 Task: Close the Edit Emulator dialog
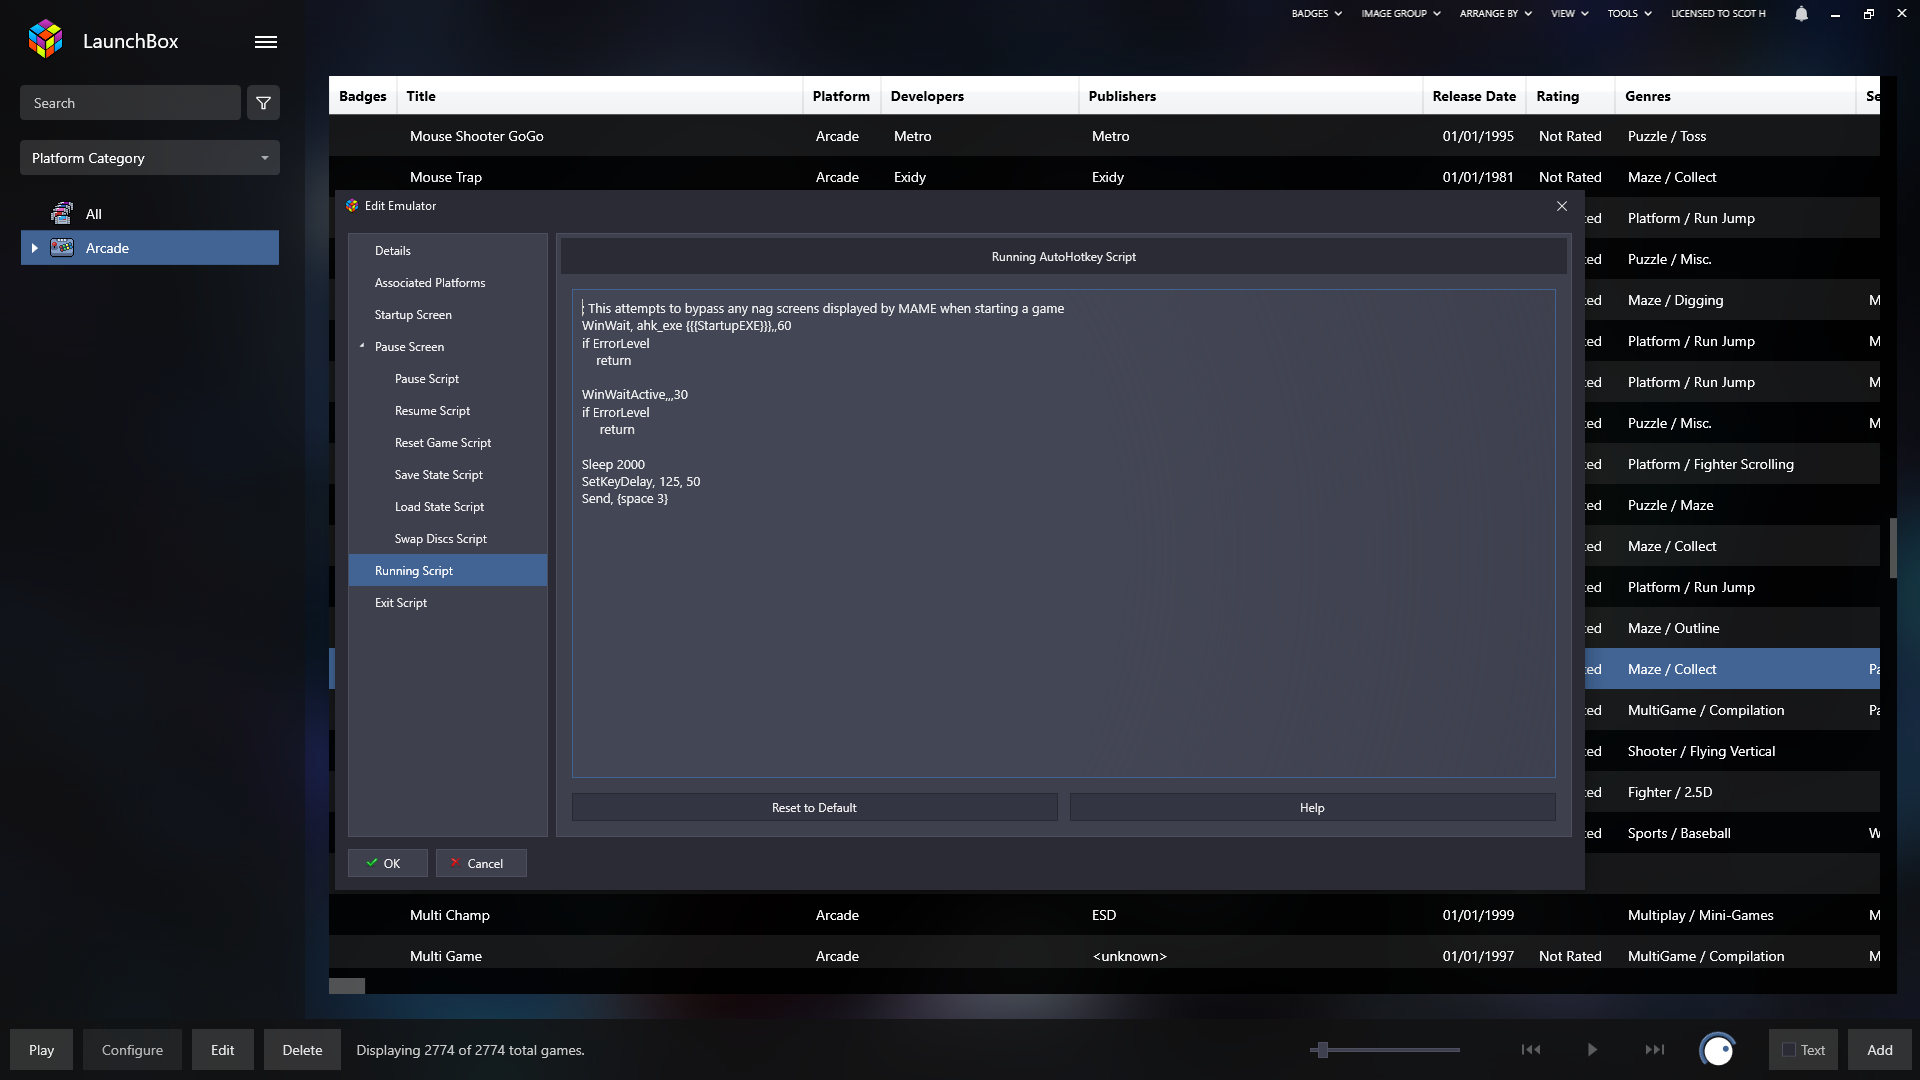1562,206
